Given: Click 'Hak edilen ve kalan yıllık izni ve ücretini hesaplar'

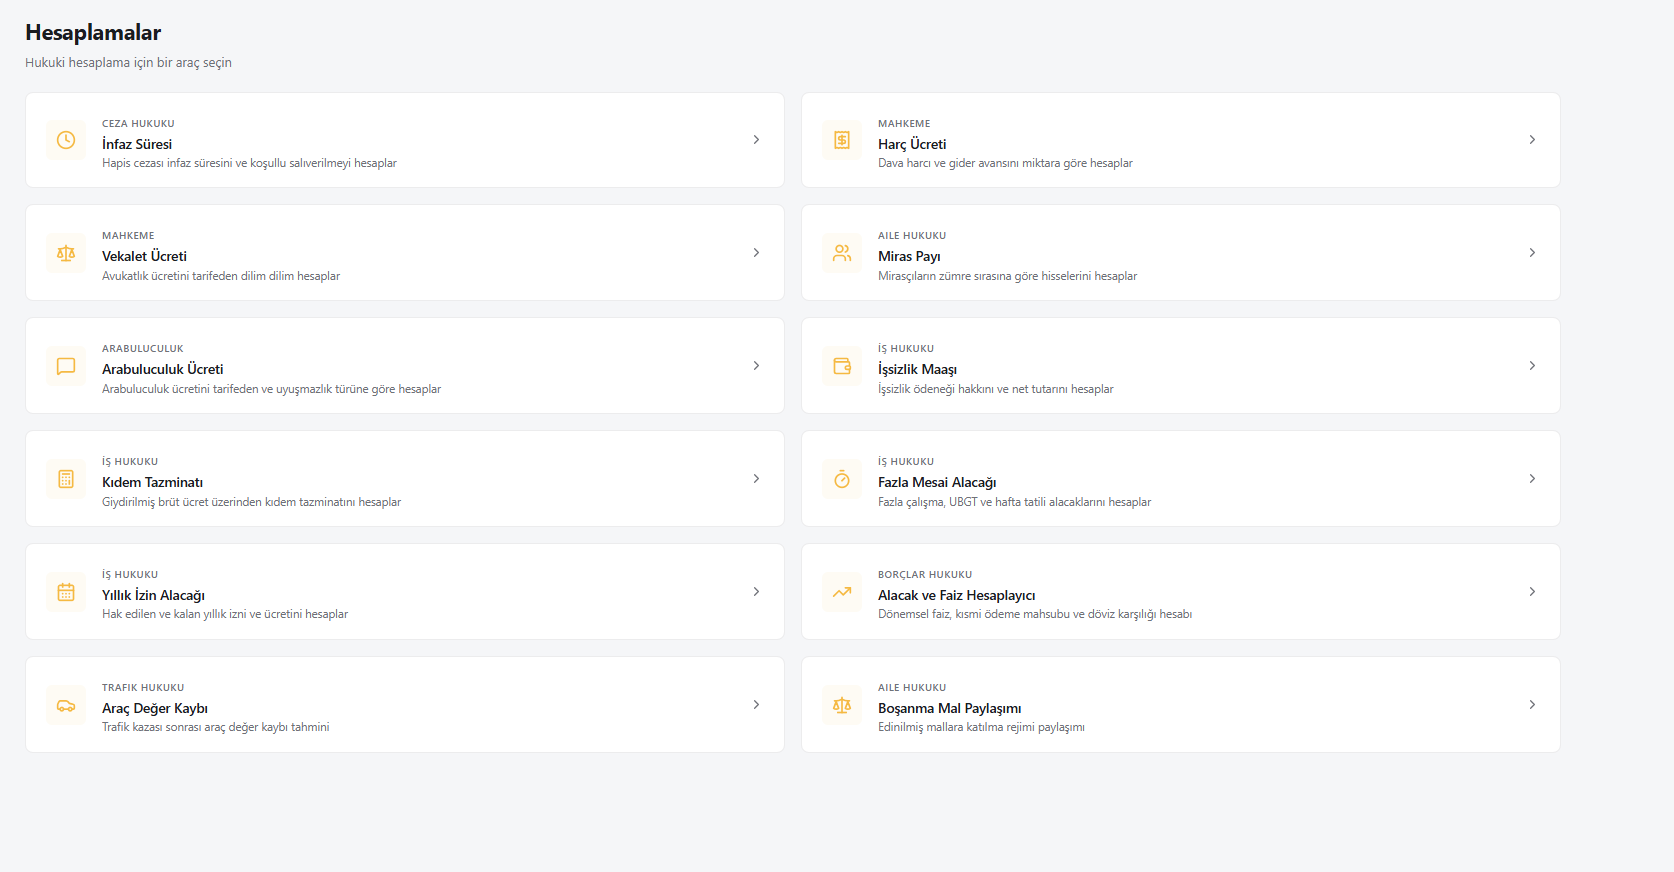Looking at the screenshot, I should click(x=225, y=614).
